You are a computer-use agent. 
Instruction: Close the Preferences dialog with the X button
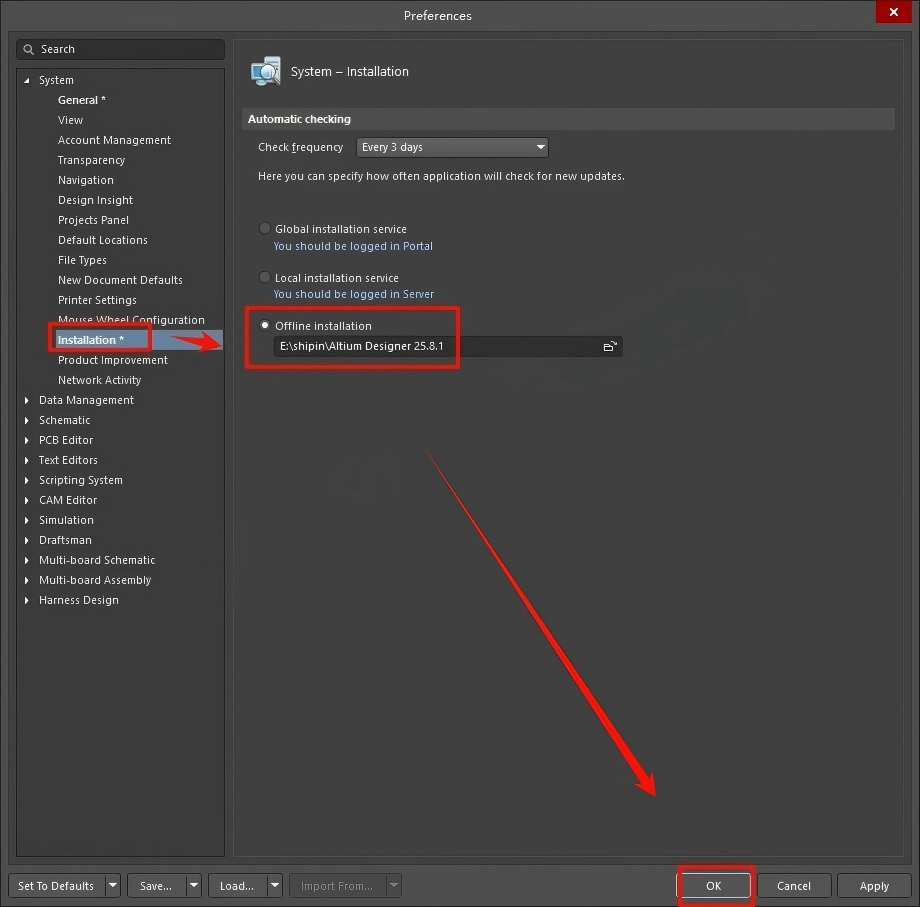[893, 12]
